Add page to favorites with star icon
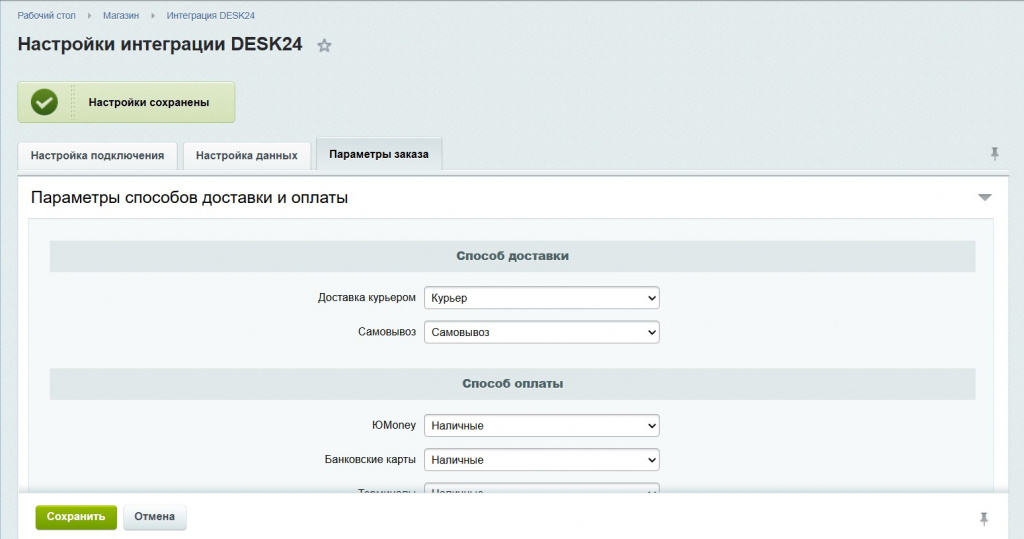This screenshot has width=1024, height=539. [x=324, y=46]
